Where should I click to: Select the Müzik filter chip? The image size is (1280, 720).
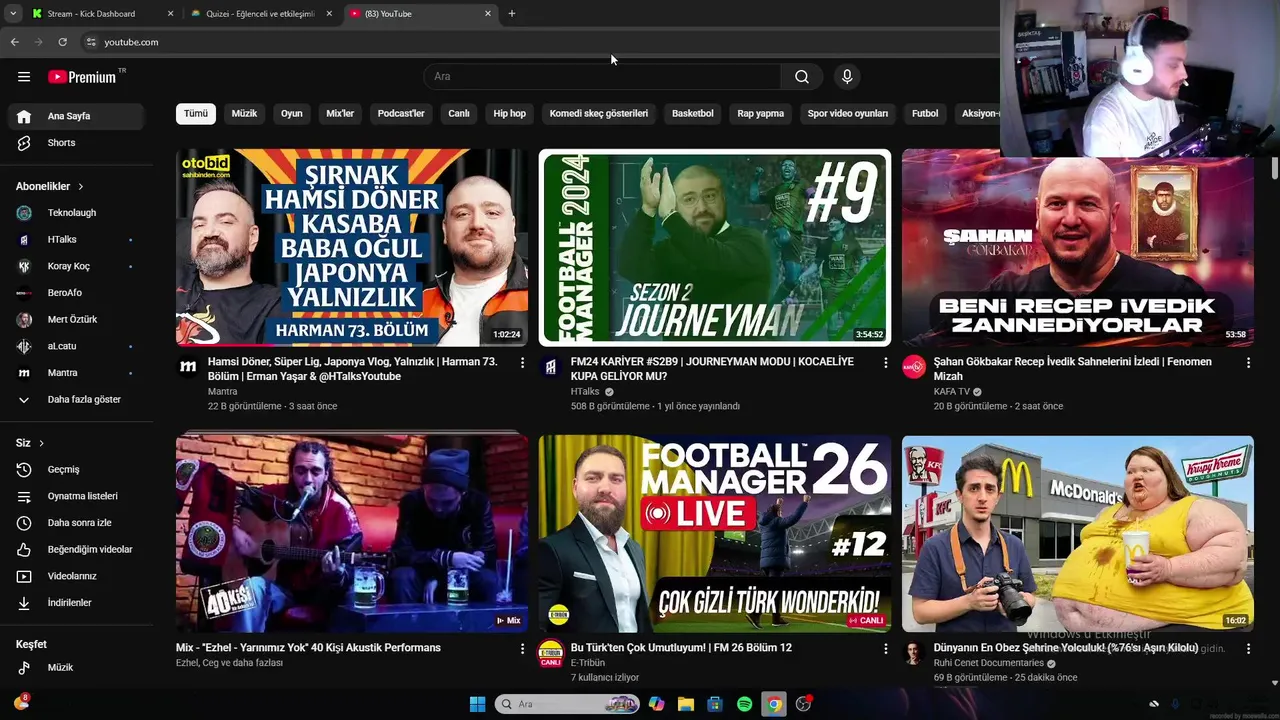tap(244, 114)
